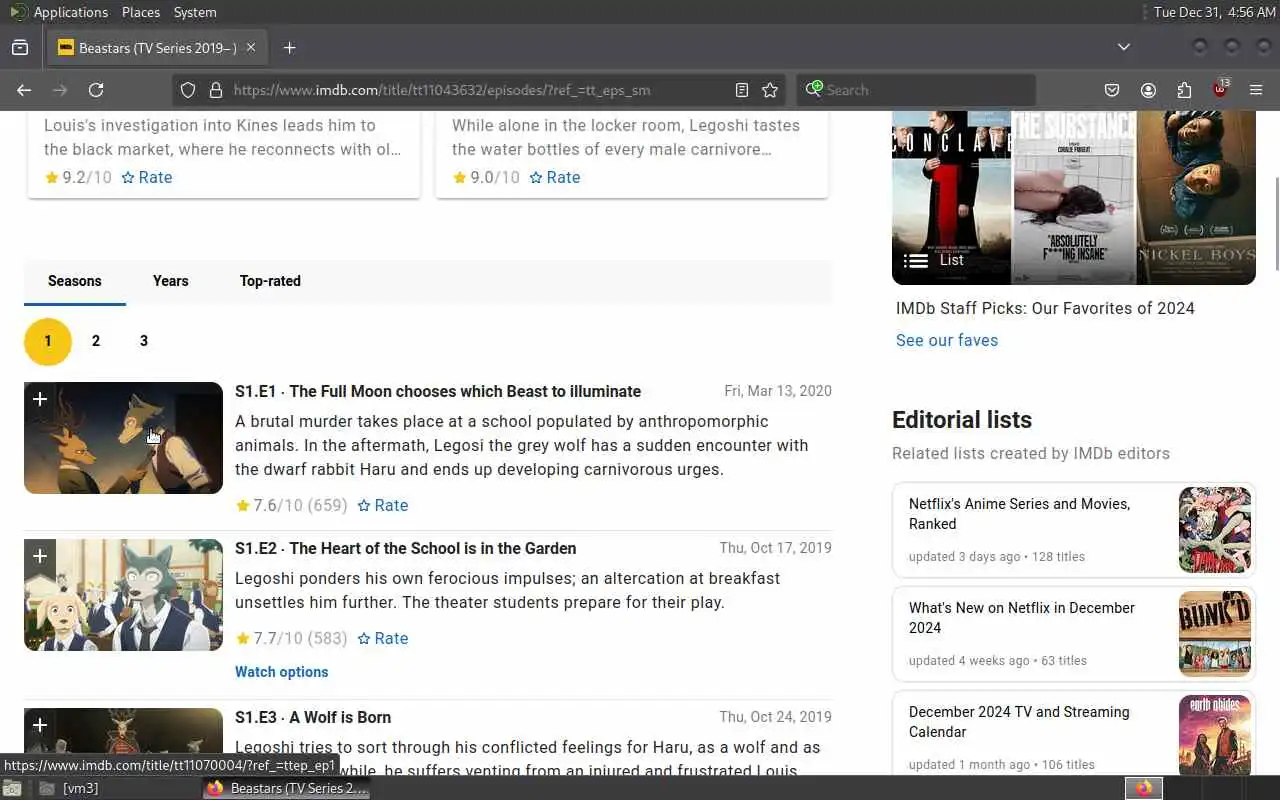Click the page vertical scrollbar
This screenshot has width=1280, height=800.
pos(1276,222)
